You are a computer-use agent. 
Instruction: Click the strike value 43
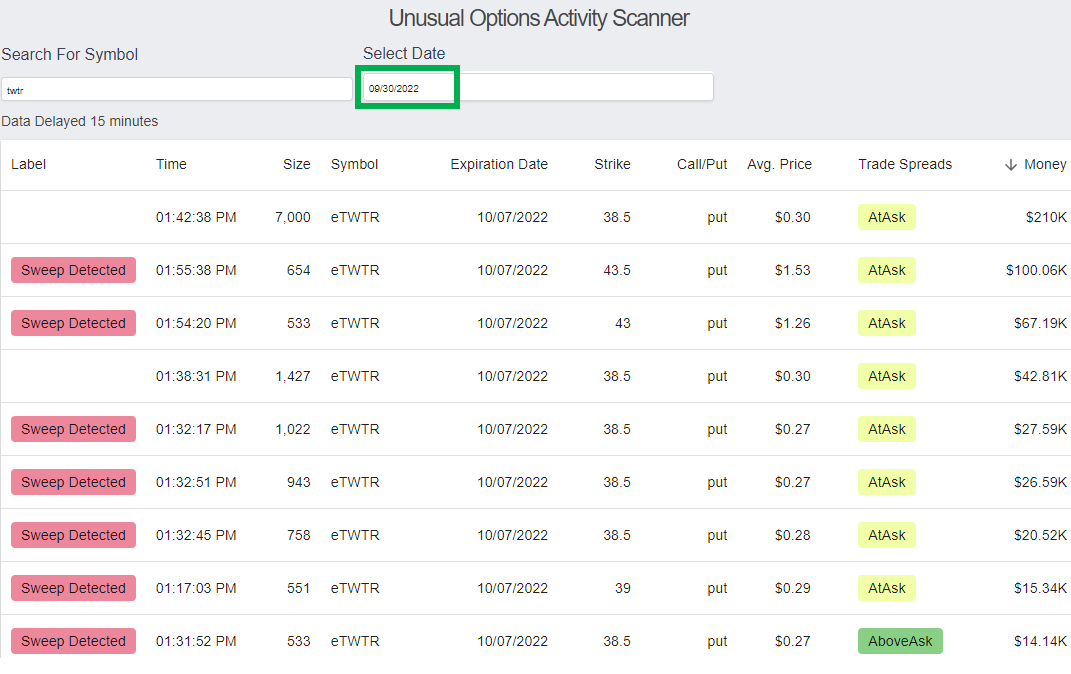(622, 323)
